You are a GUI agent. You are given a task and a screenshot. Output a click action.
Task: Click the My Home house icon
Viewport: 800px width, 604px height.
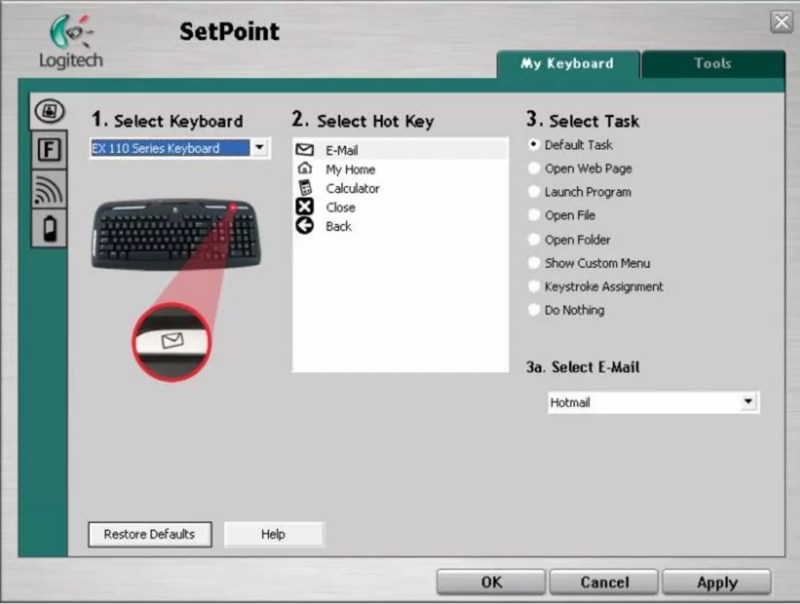point(305,168)
